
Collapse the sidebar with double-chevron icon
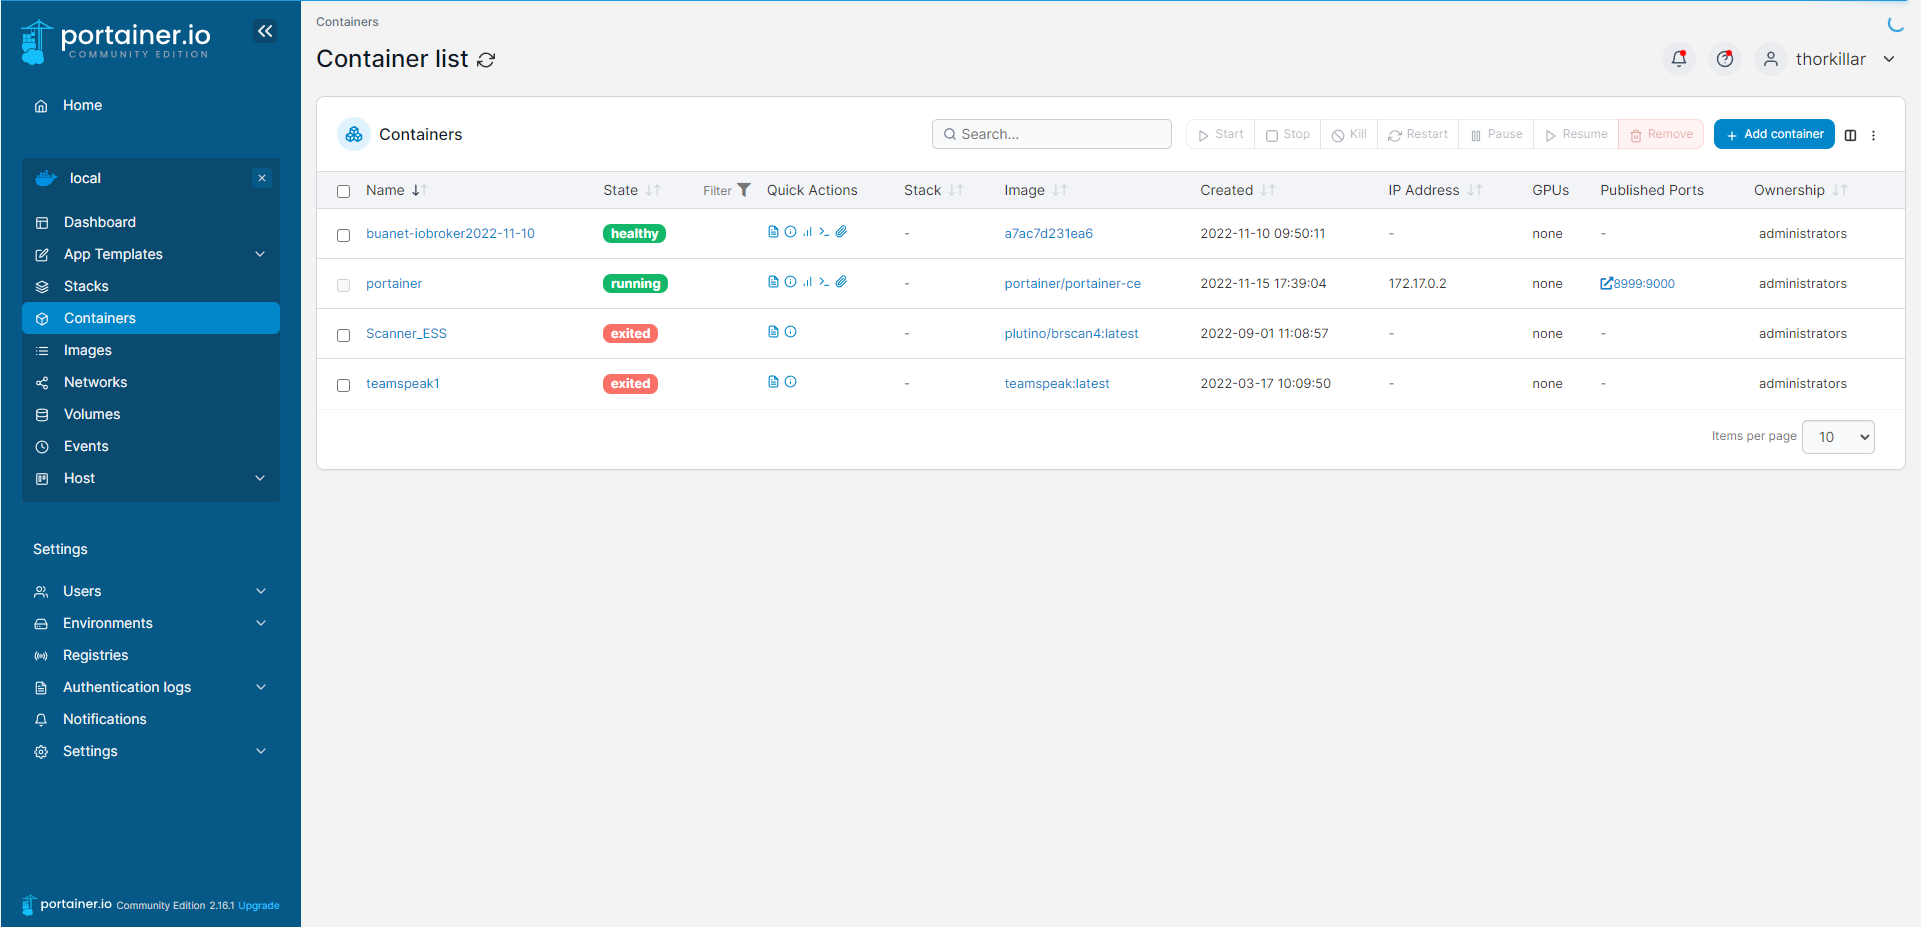(x=265, y=31)
